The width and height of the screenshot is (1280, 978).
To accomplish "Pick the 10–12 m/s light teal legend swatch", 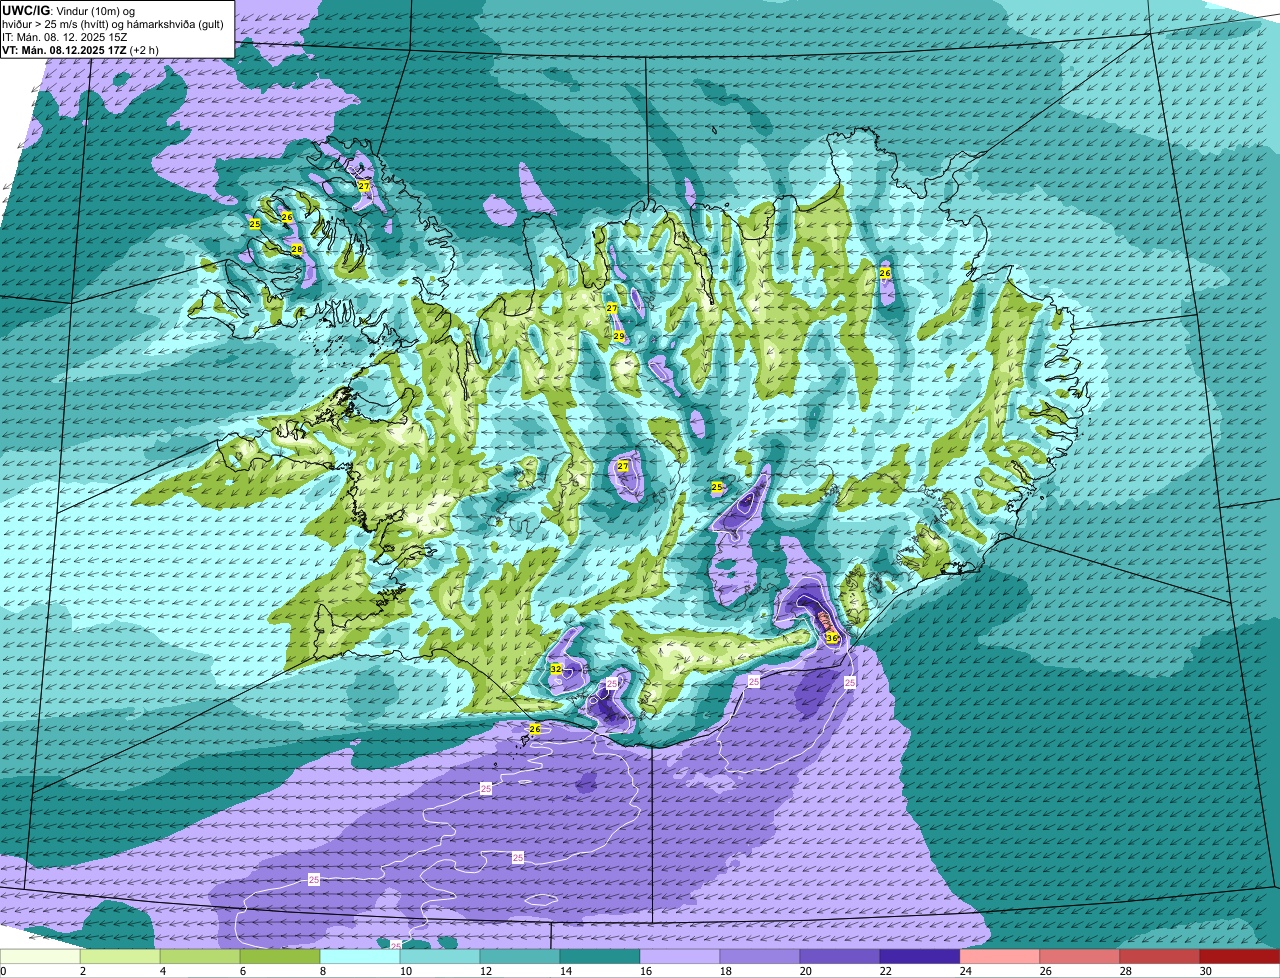I will [x=440, y=956].
